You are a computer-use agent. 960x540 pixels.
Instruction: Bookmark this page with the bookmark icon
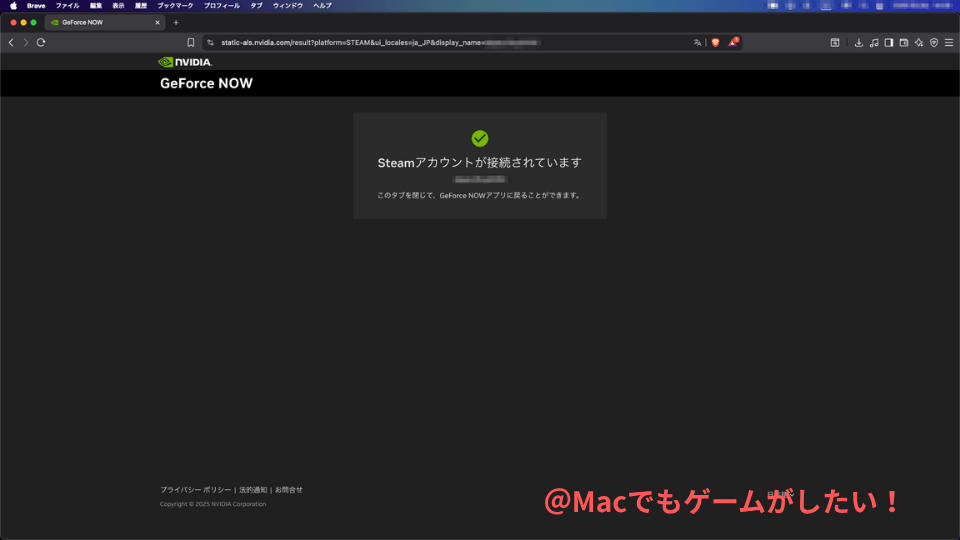pyautogui.click(x=191, y=43)
